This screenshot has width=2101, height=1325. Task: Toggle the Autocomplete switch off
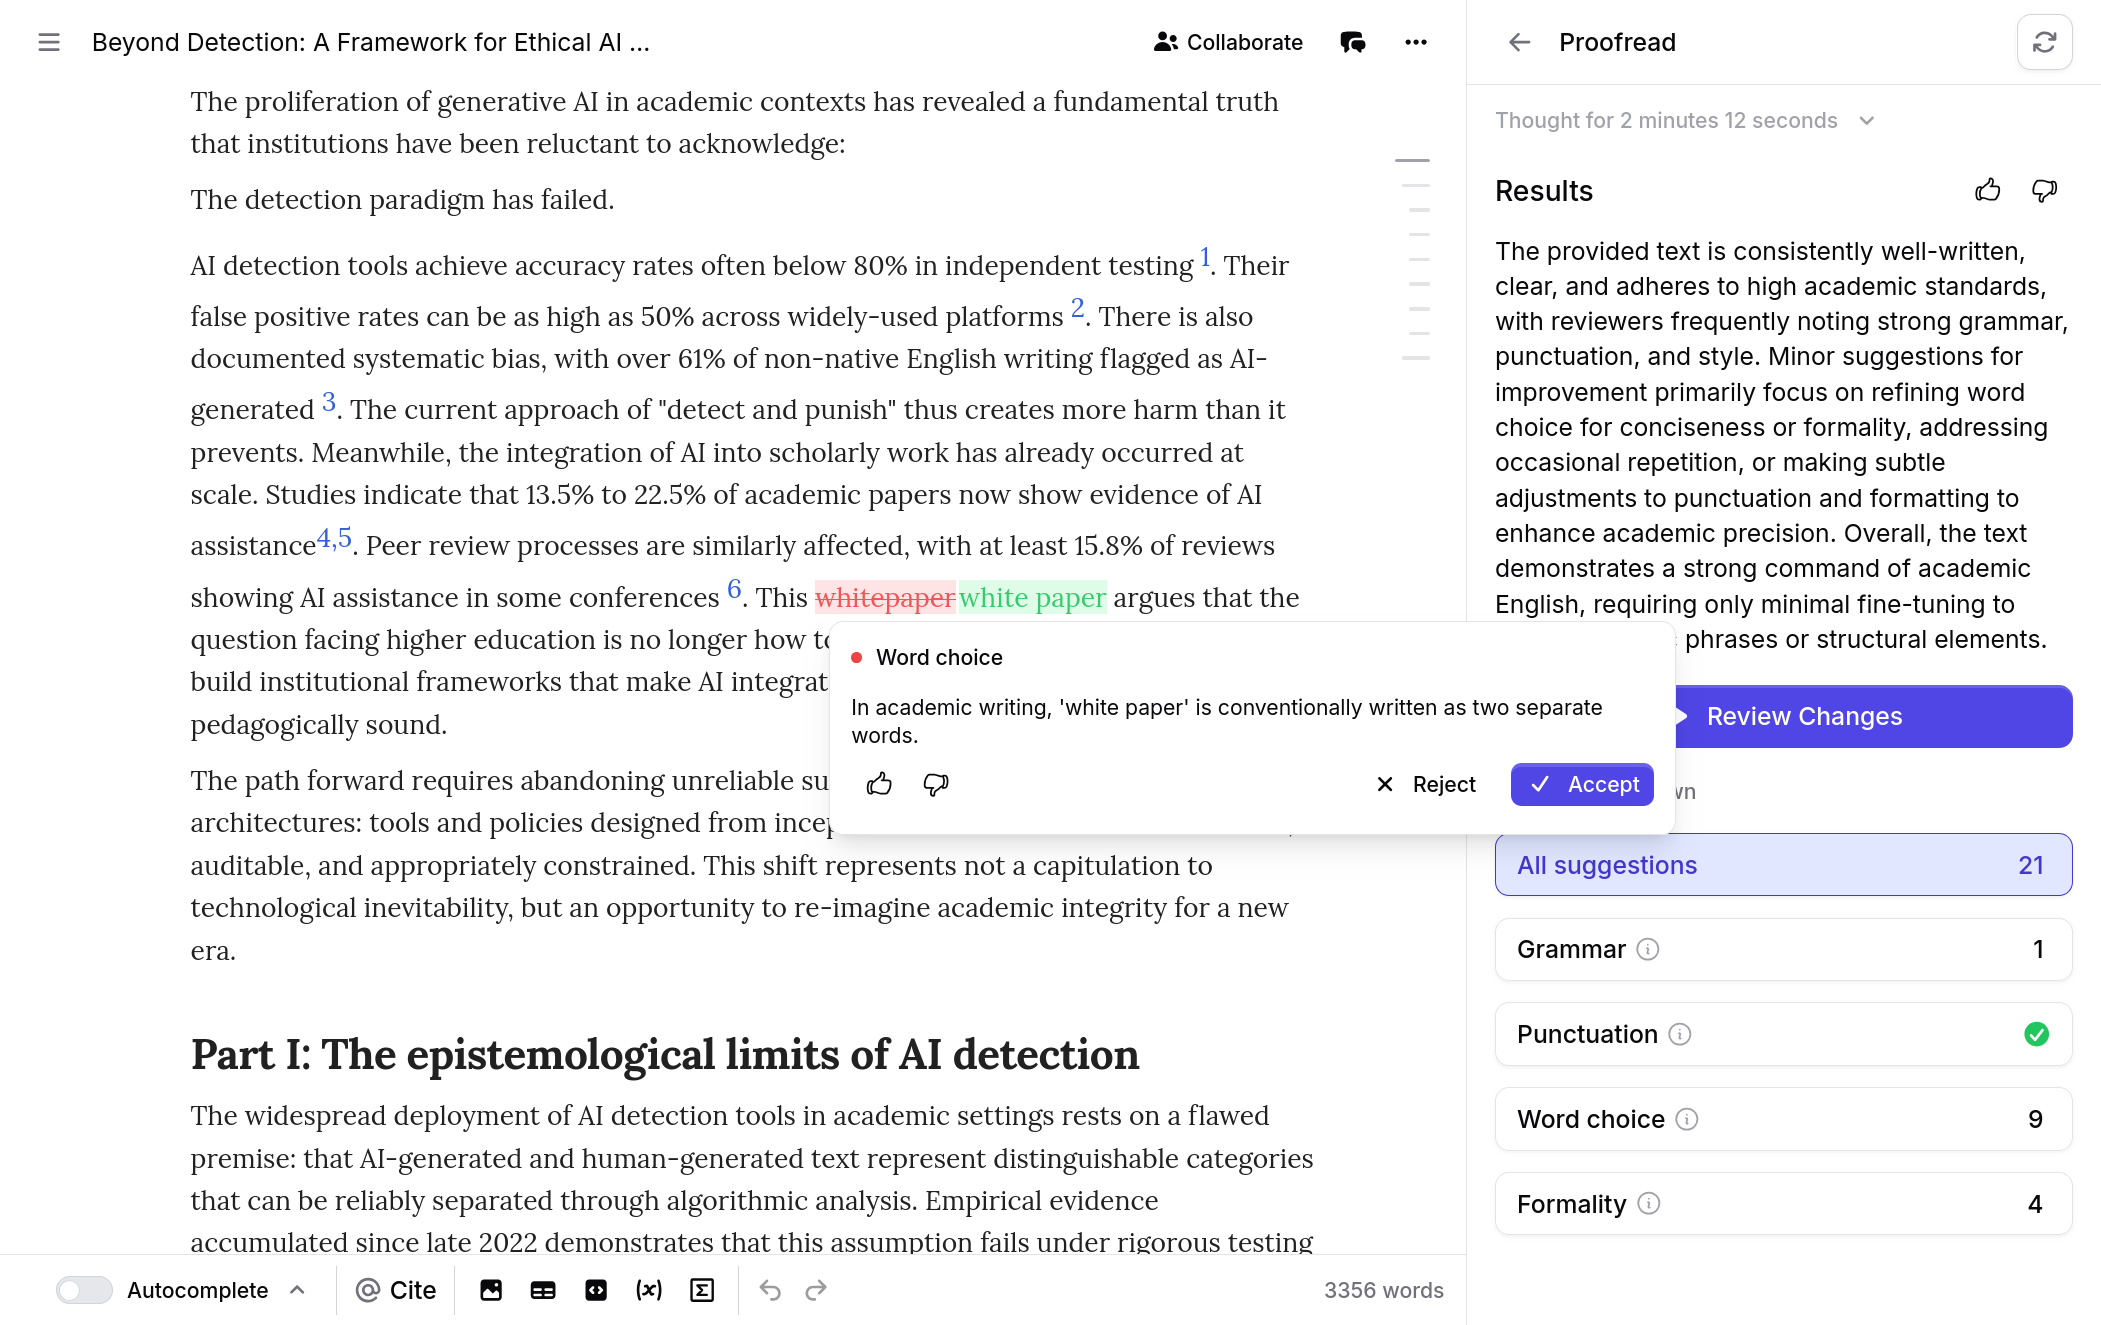click(84, 1290)
